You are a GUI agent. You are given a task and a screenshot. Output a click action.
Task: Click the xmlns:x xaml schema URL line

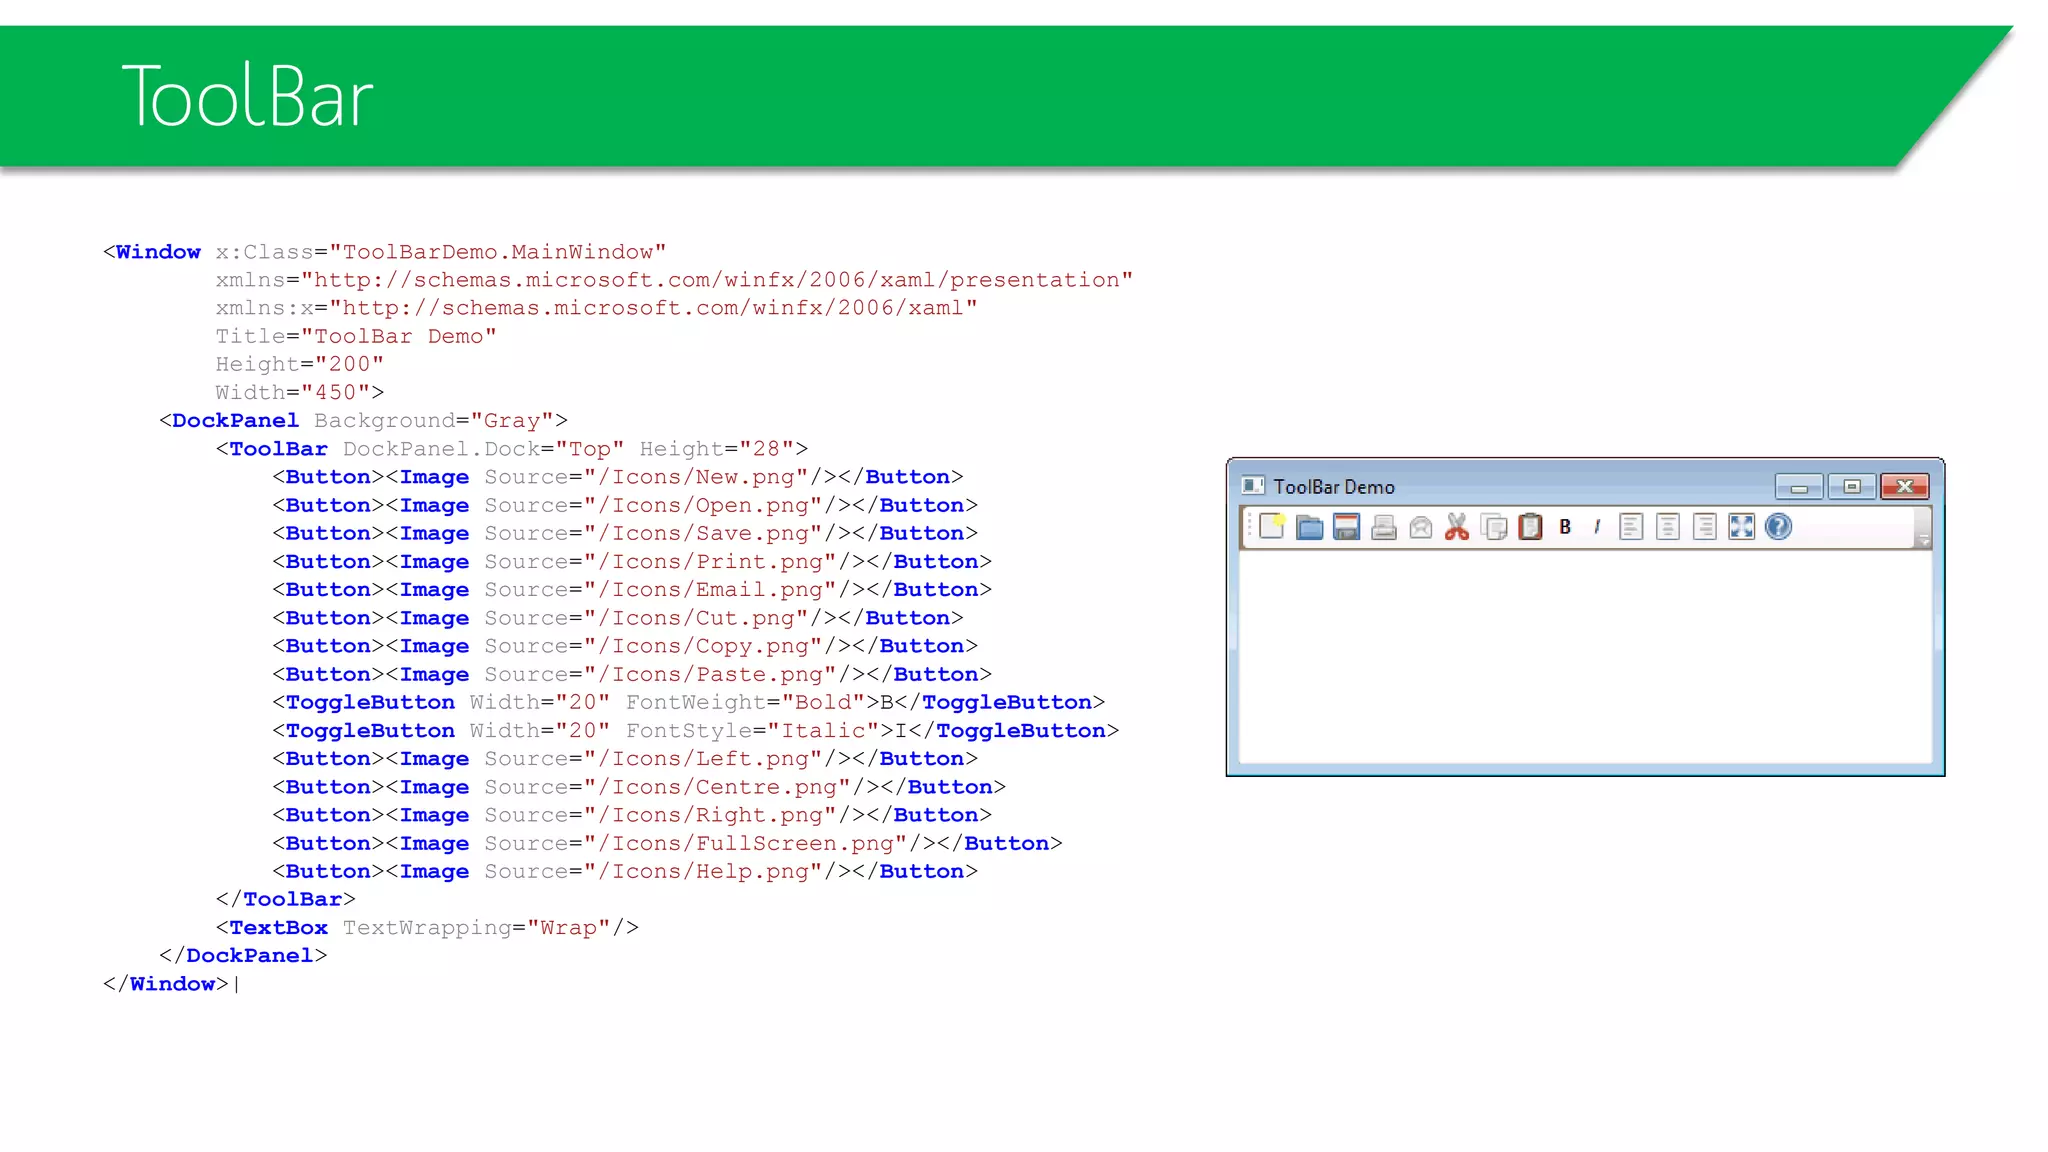[x=596, y=308]
